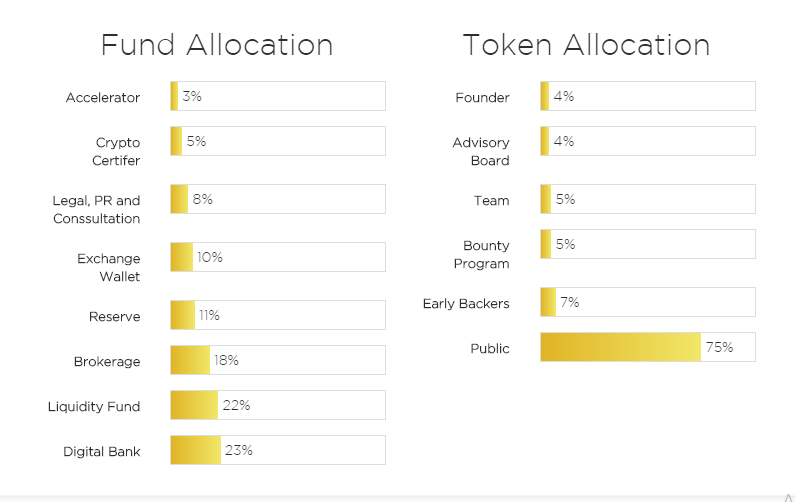
Task: Click the Accelerator 3% bar
Action: pos(277,96)
